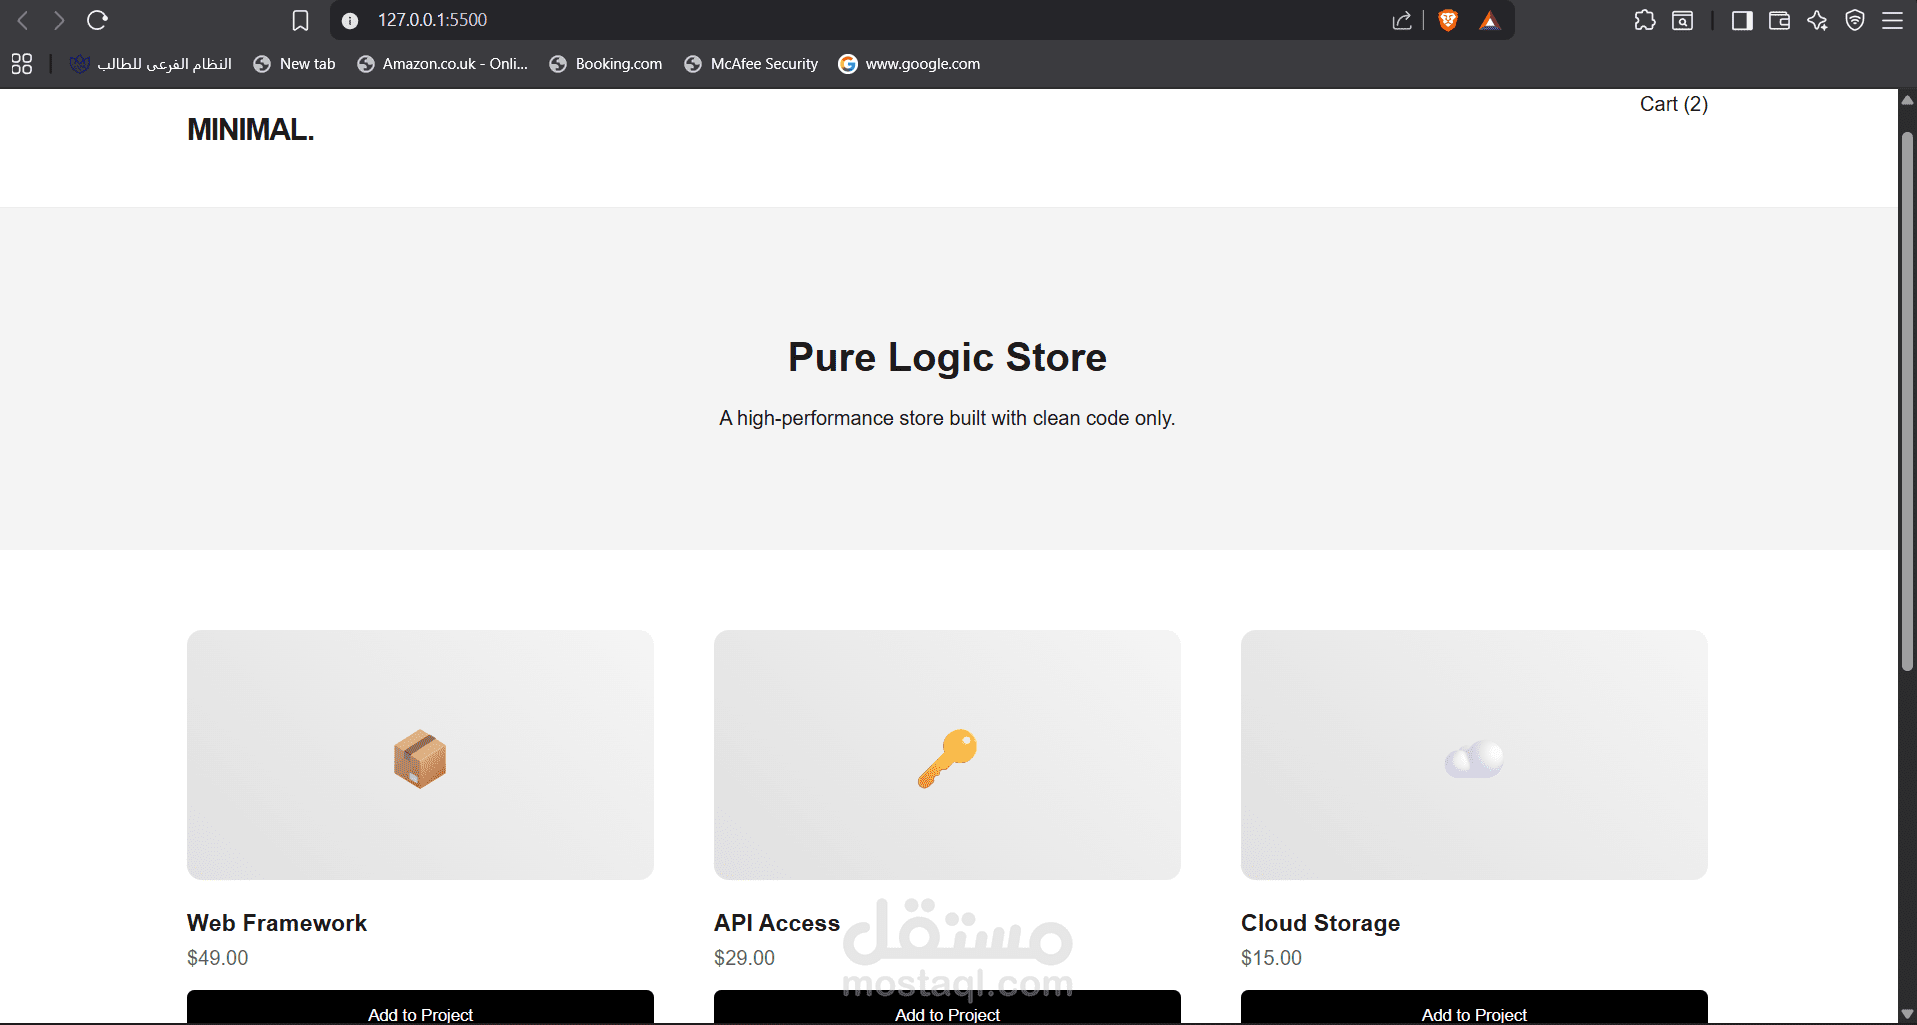Image resolution: width=1917 pixels, height=1025 pixels.
Task: Open the Cart (2) link
Action: click(1674, 104)
